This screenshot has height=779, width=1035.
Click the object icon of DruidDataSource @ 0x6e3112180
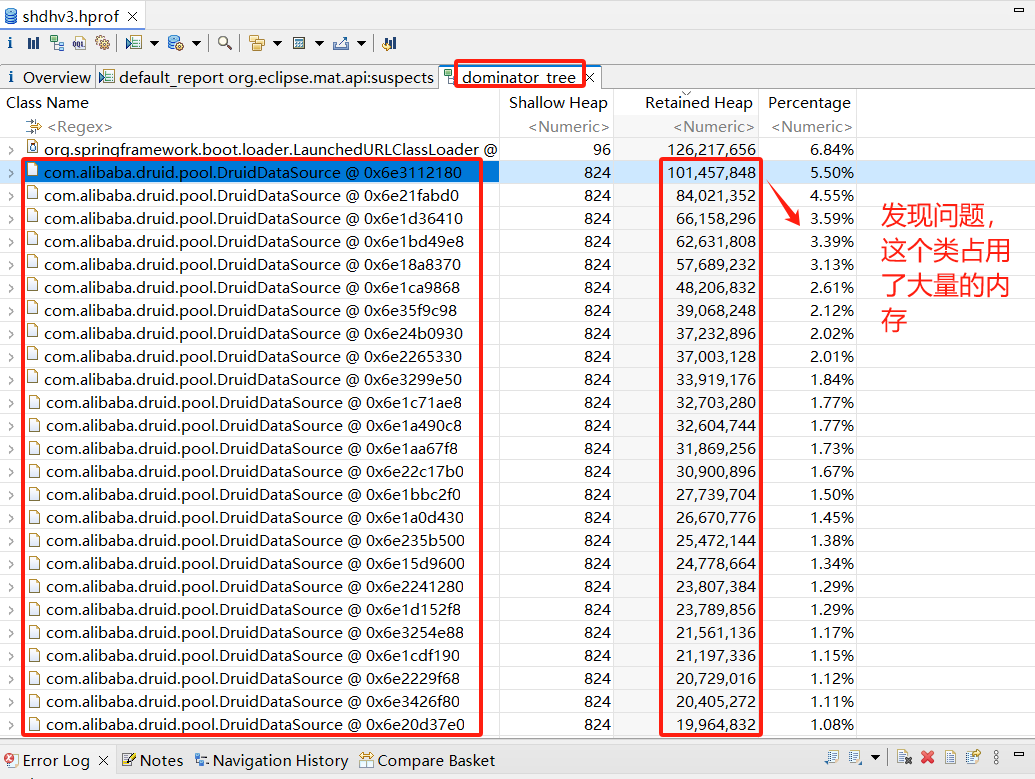coord(32,170)
